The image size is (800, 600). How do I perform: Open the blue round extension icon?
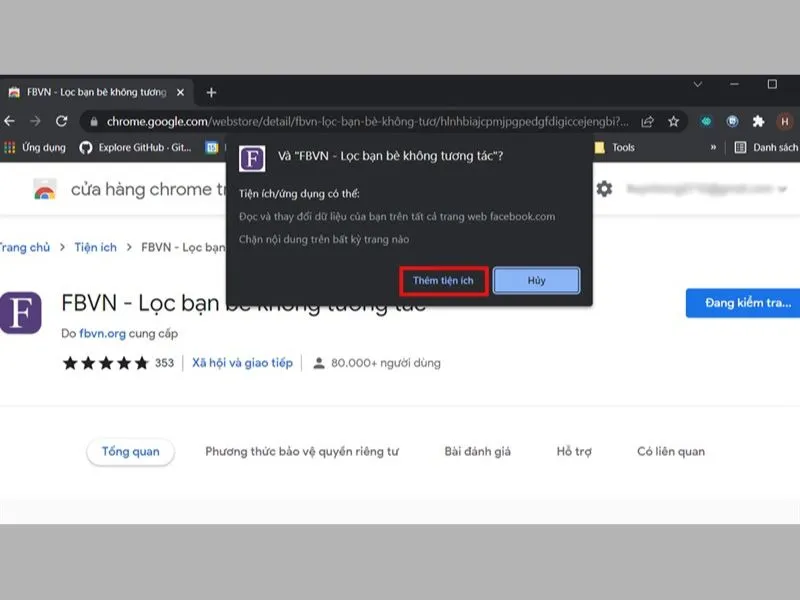pos(732,121)
